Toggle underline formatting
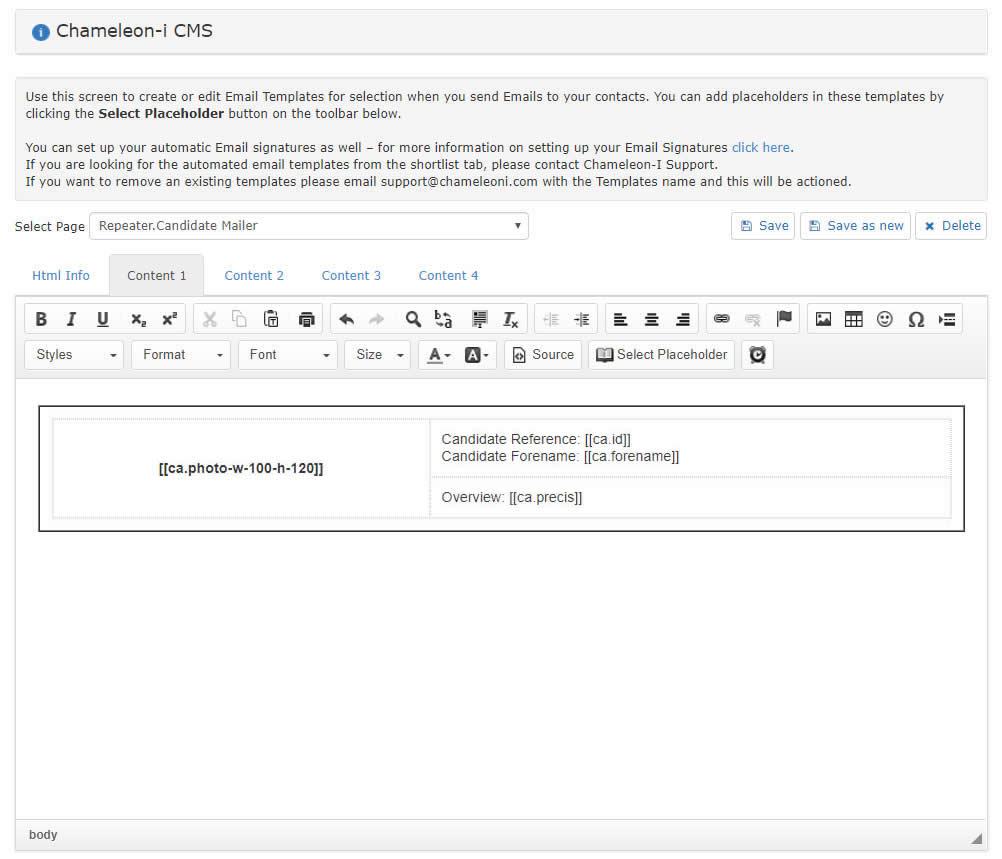 [x=102, y=320]
